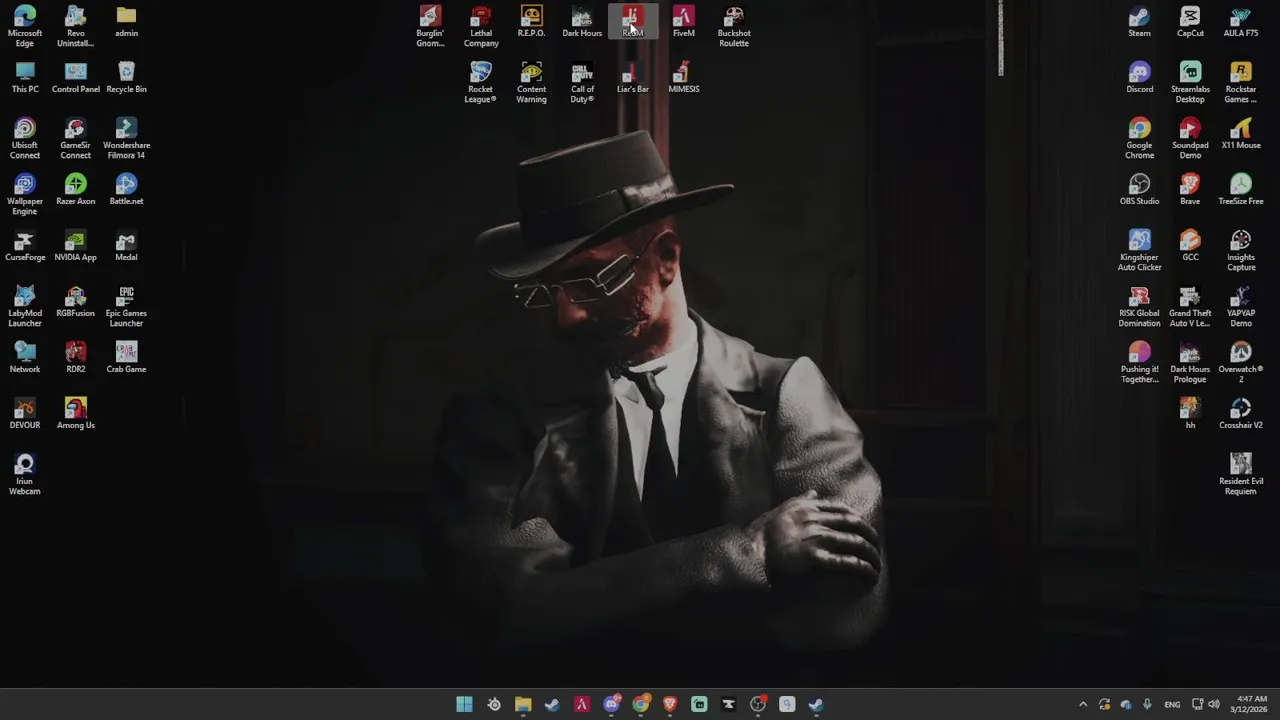Select Streamlabs Desktop shortcut on desktop
1280x720 pixels.
pyautogui.click(x=1190, y=83)
